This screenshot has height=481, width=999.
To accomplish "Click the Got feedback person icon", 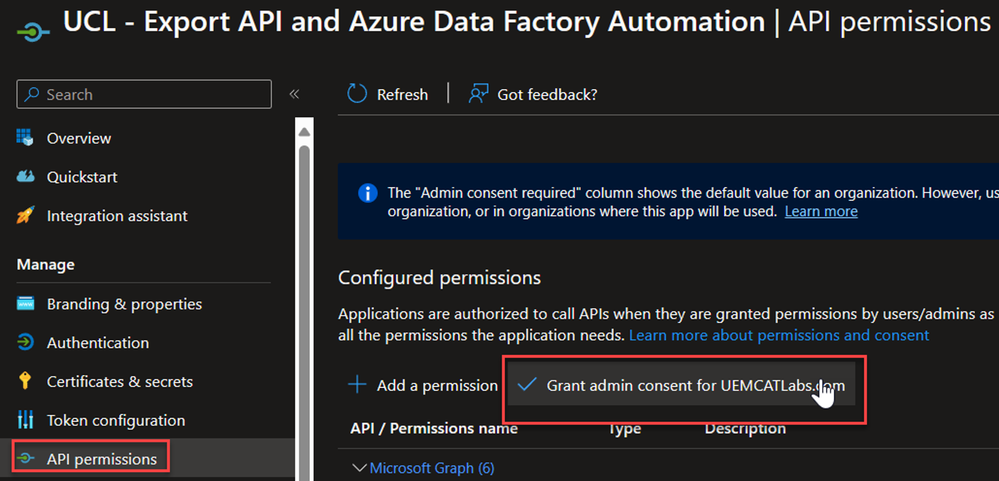I will point(478,94).
